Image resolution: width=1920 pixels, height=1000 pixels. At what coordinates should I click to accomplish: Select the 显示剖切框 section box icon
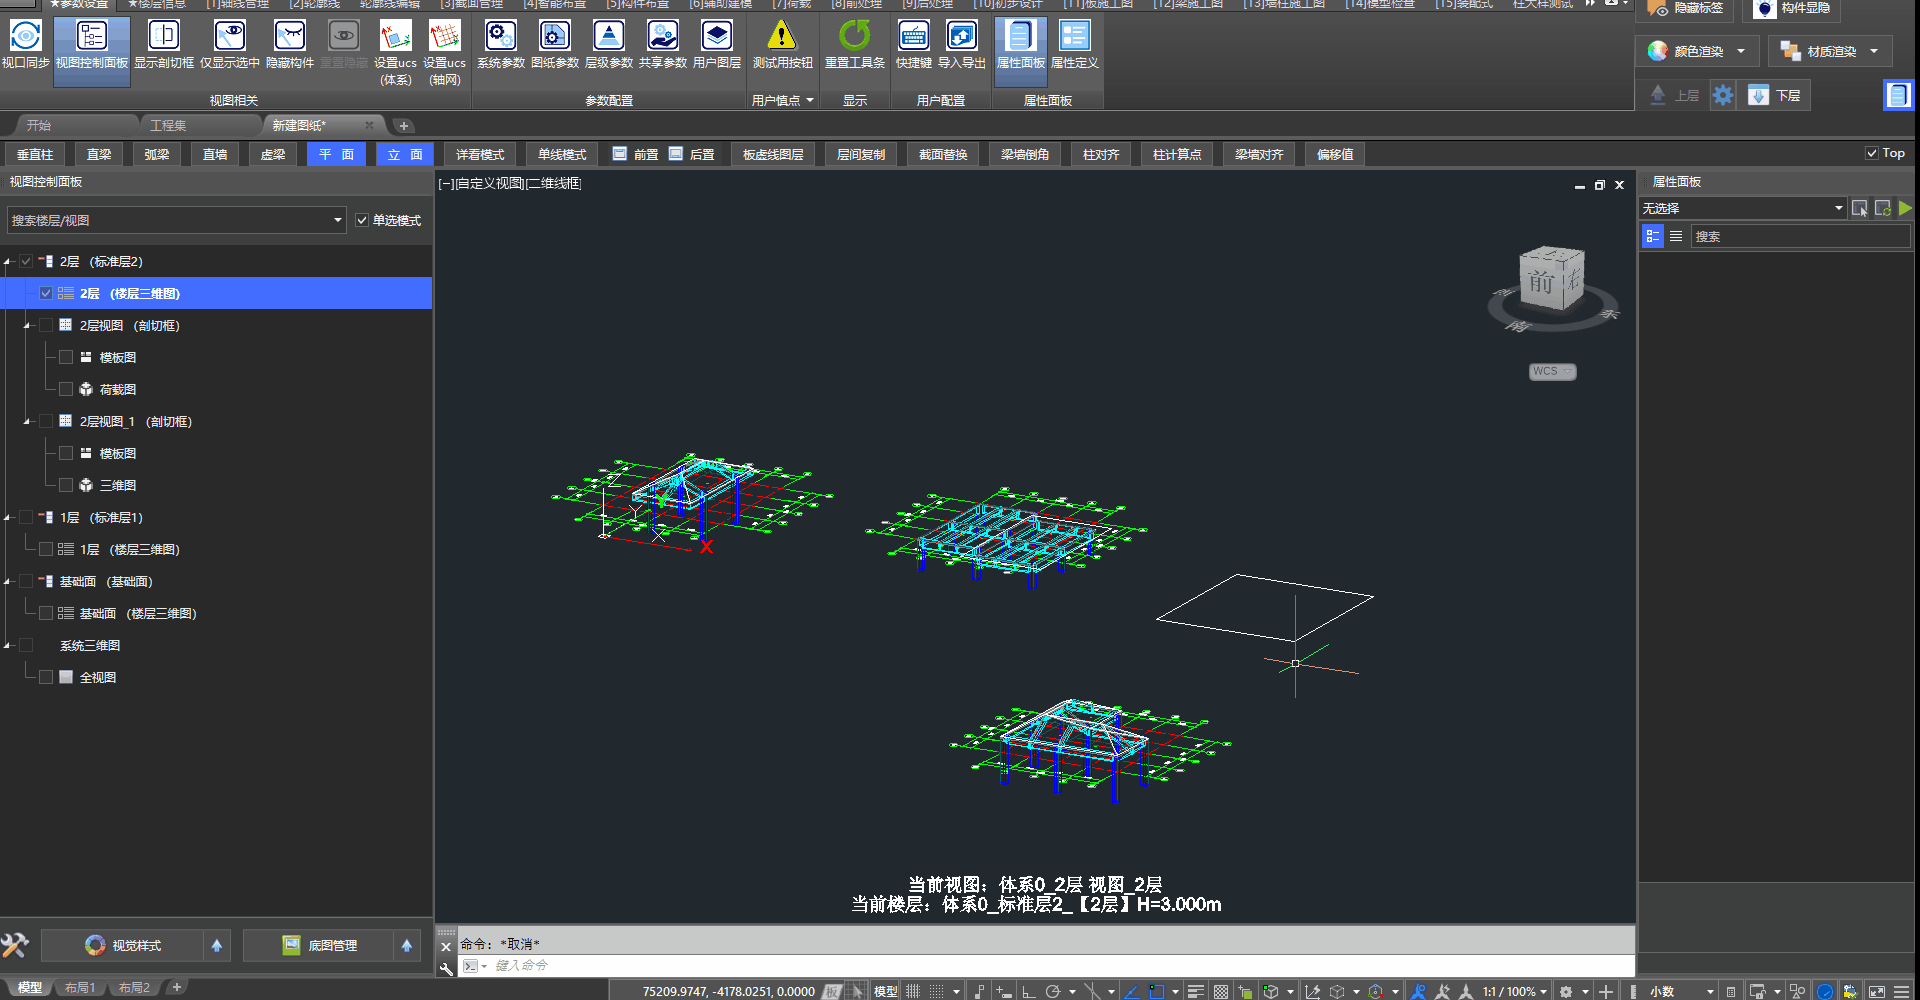(163, 37)
